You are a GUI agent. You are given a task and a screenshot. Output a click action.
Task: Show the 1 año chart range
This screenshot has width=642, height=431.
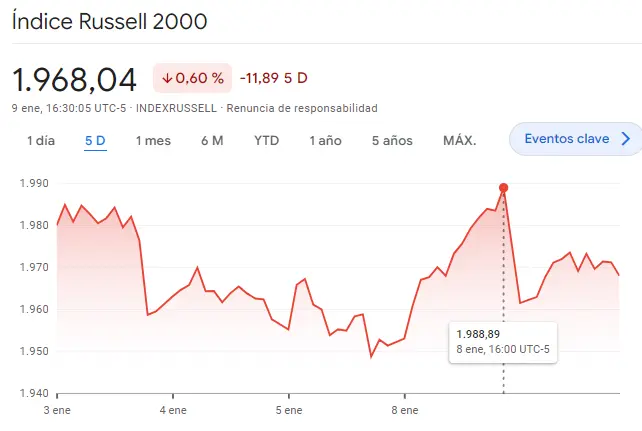[325, 140]
